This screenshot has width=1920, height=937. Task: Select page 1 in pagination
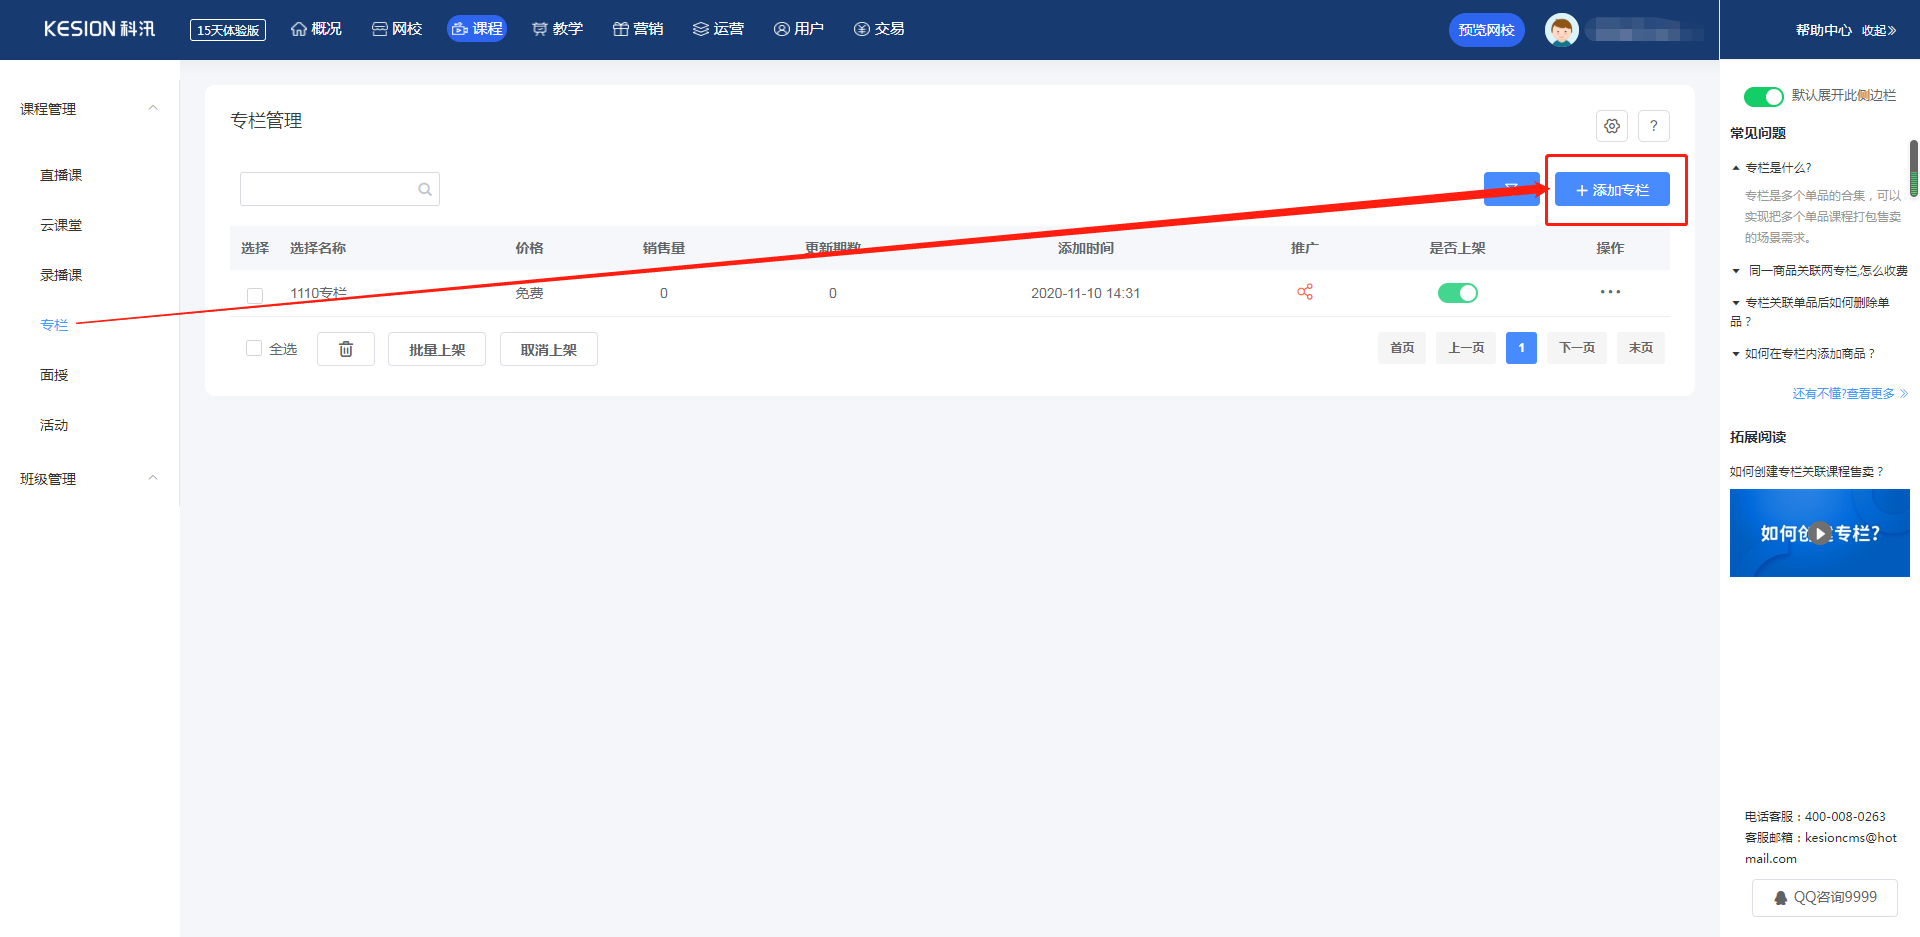1521,348
